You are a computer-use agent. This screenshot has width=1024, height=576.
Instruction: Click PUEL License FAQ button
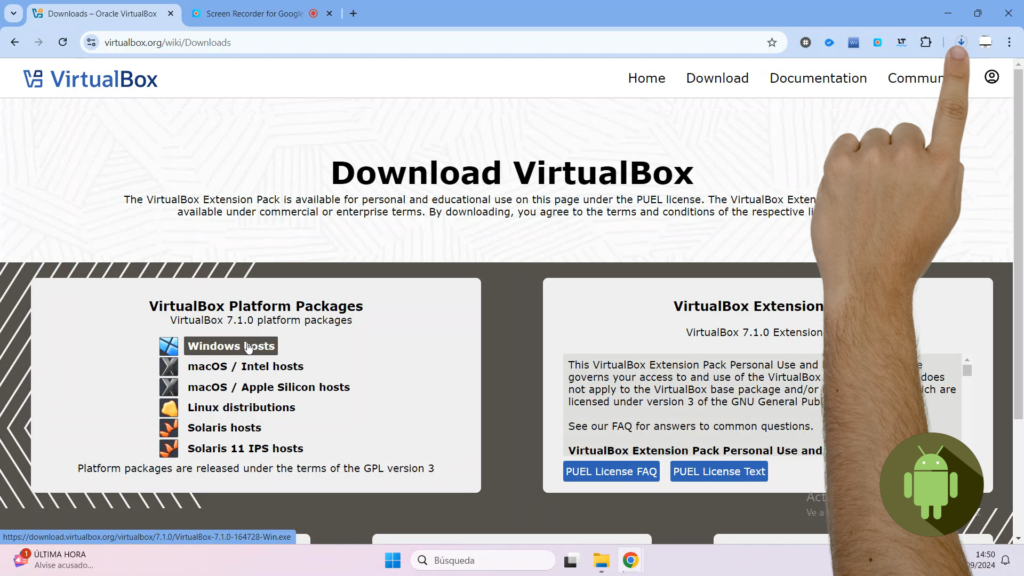click(611, 472)
